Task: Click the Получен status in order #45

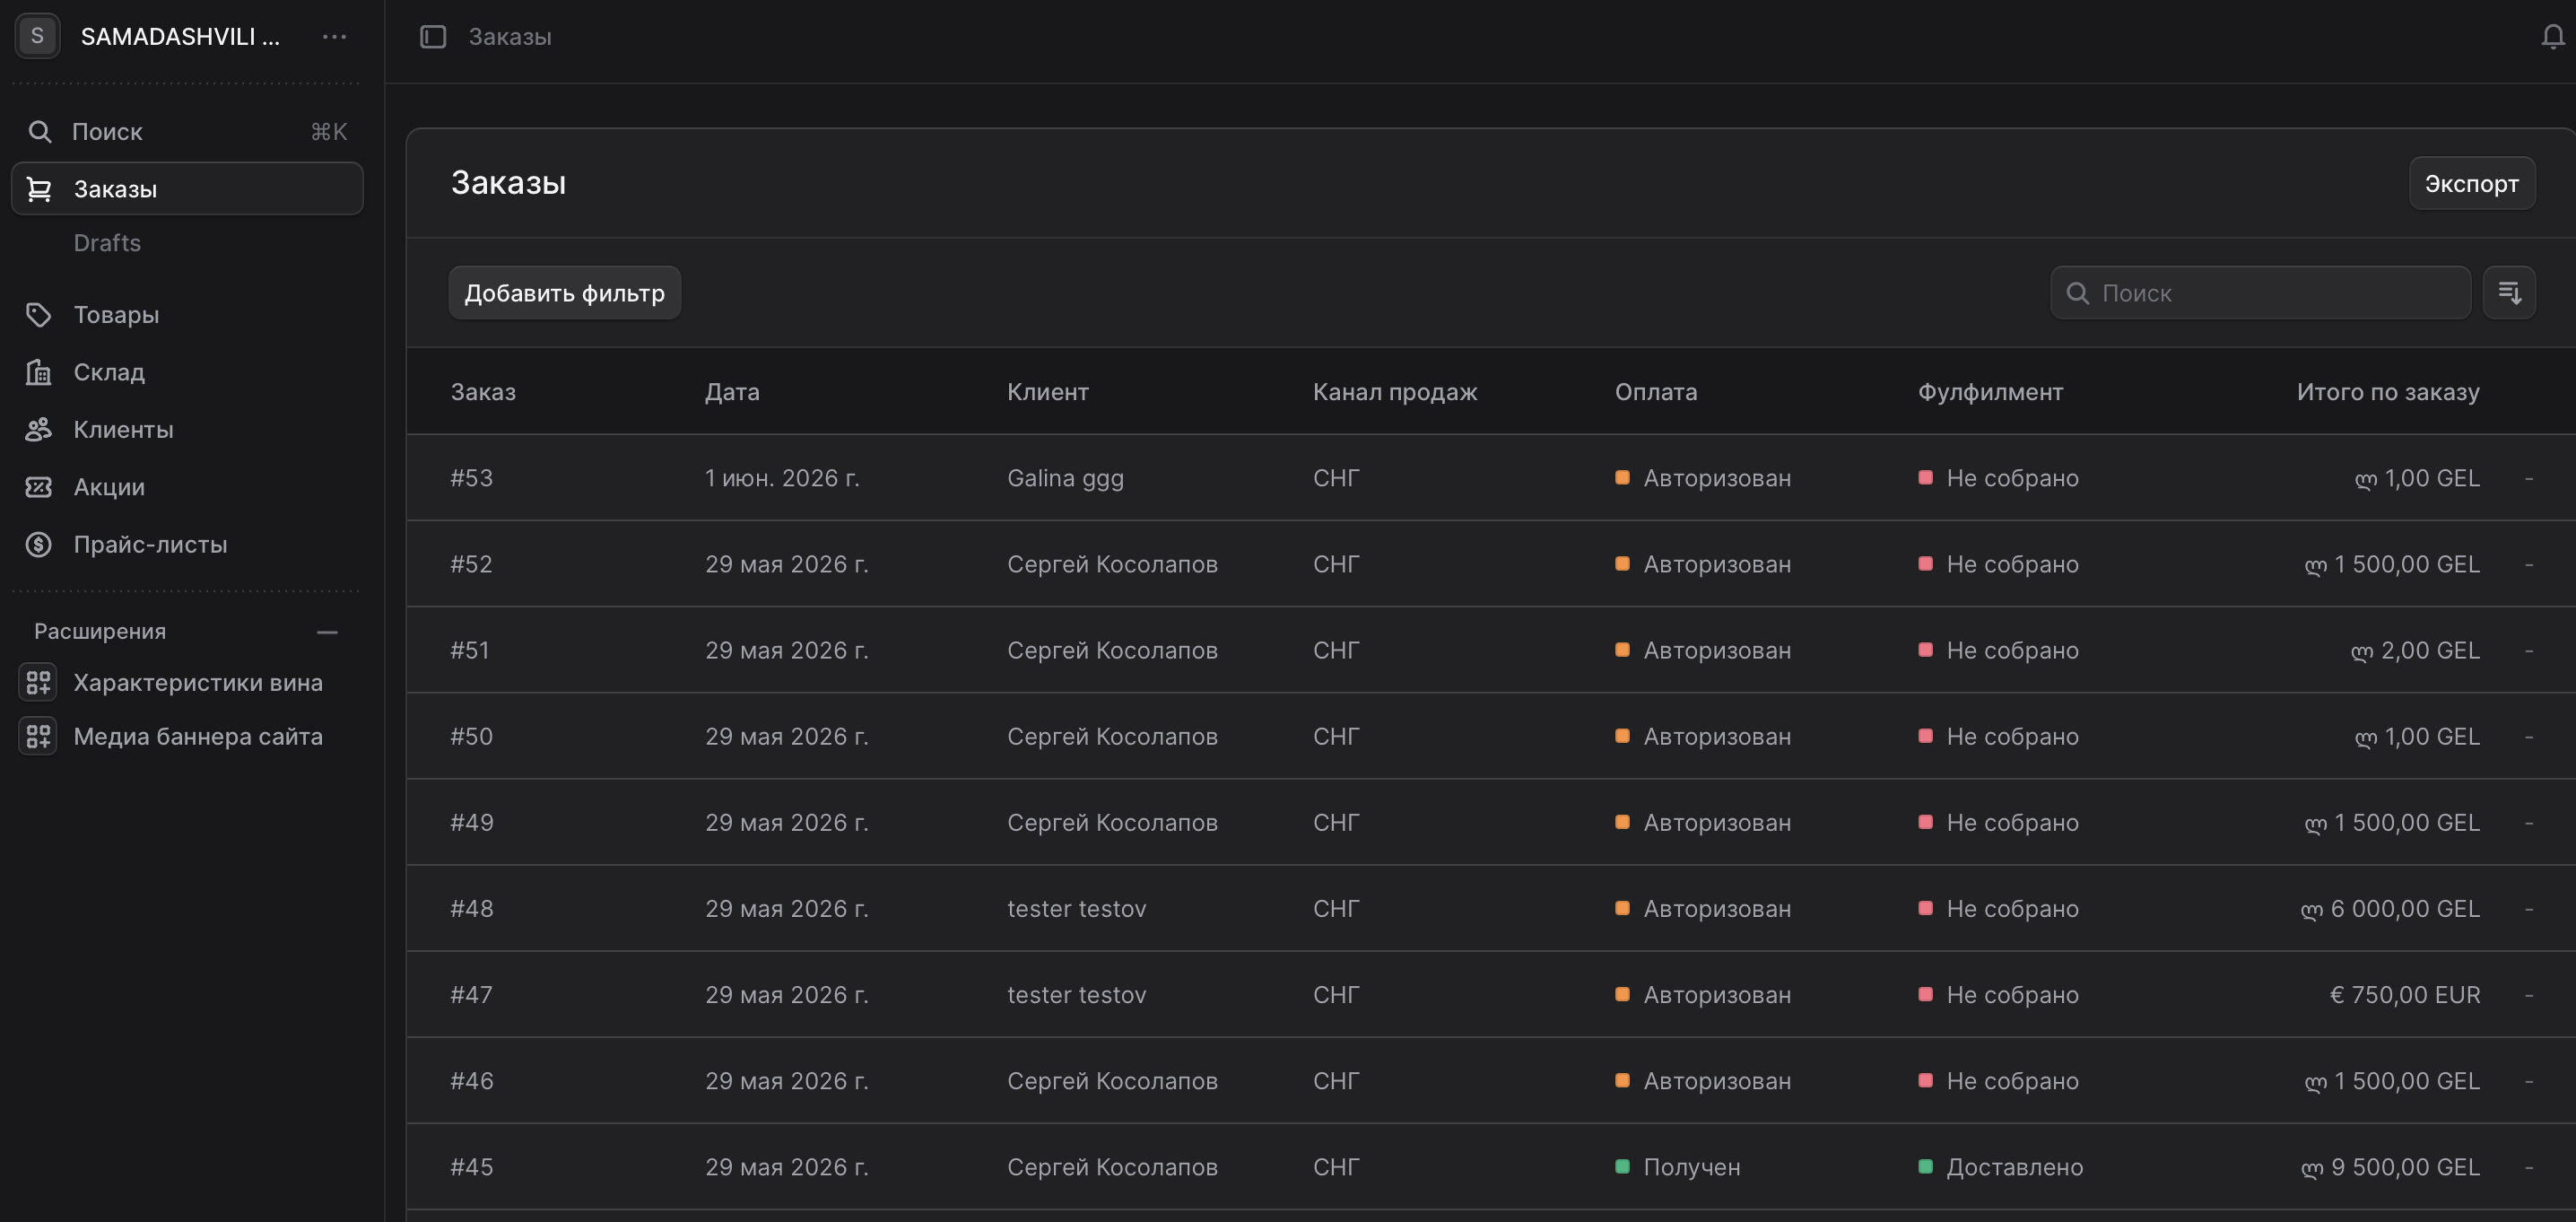Action: [1678, 1167]
